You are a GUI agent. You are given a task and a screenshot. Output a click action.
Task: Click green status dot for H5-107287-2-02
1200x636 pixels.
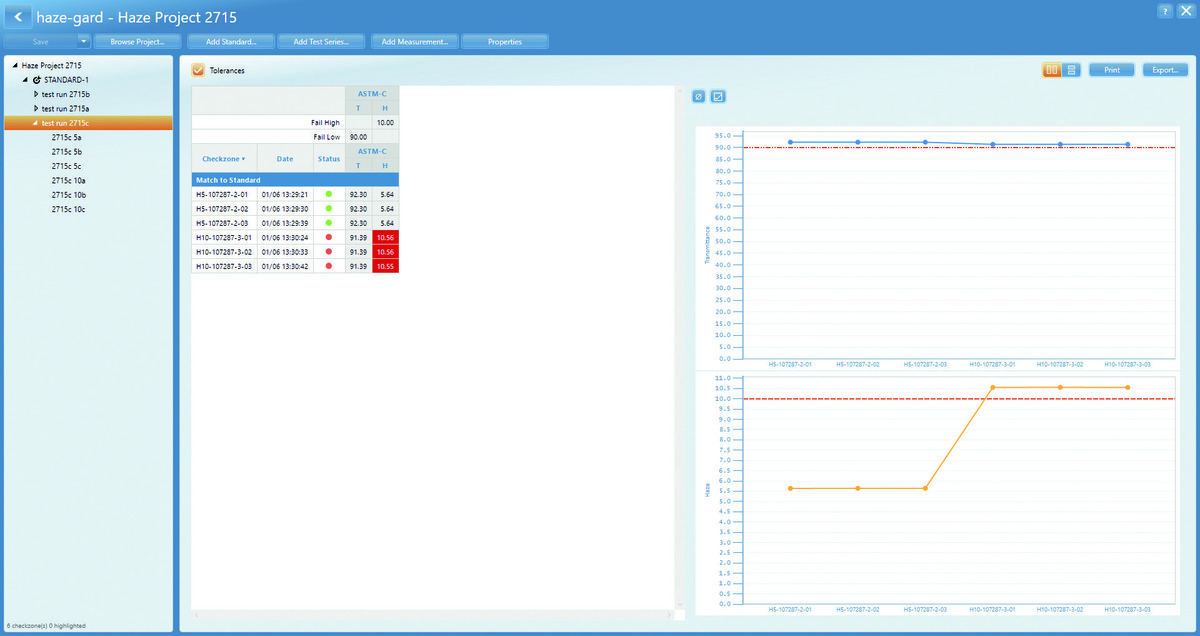tap(329, 208)
